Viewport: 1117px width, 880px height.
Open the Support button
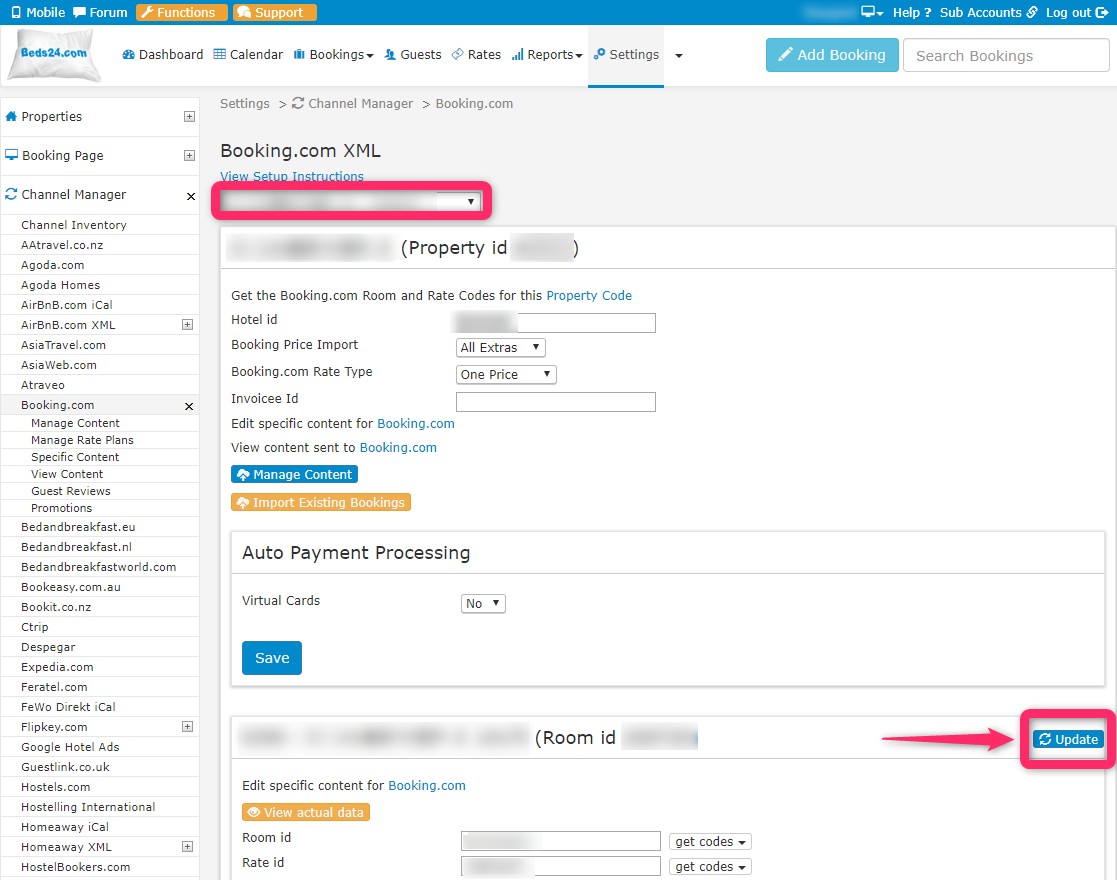click(x=274, y=12)
